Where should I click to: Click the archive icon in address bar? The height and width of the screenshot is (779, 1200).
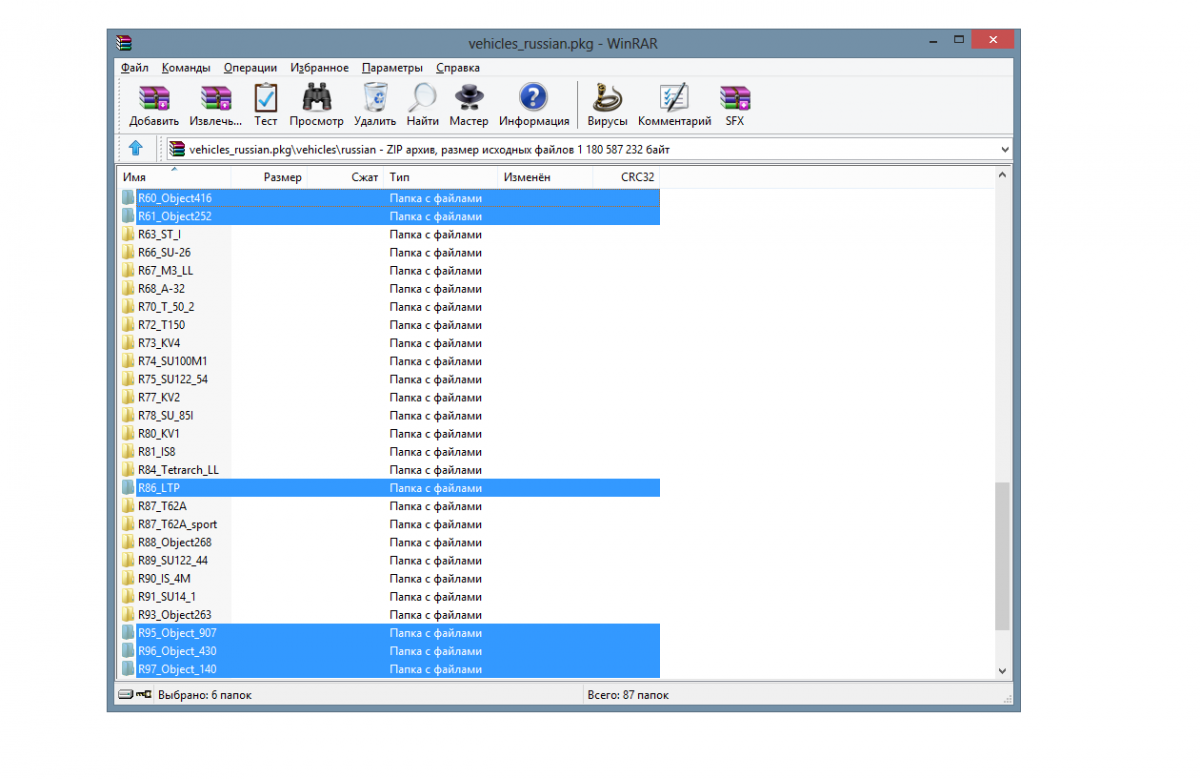coord(177,149)
